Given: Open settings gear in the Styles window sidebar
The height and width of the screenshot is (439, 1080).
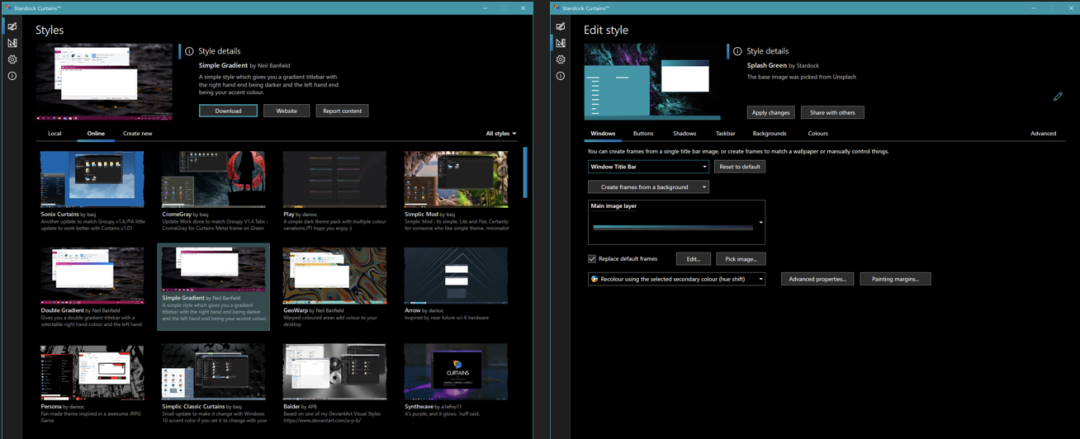Looking at the screenshot, I should pos(13,60).
